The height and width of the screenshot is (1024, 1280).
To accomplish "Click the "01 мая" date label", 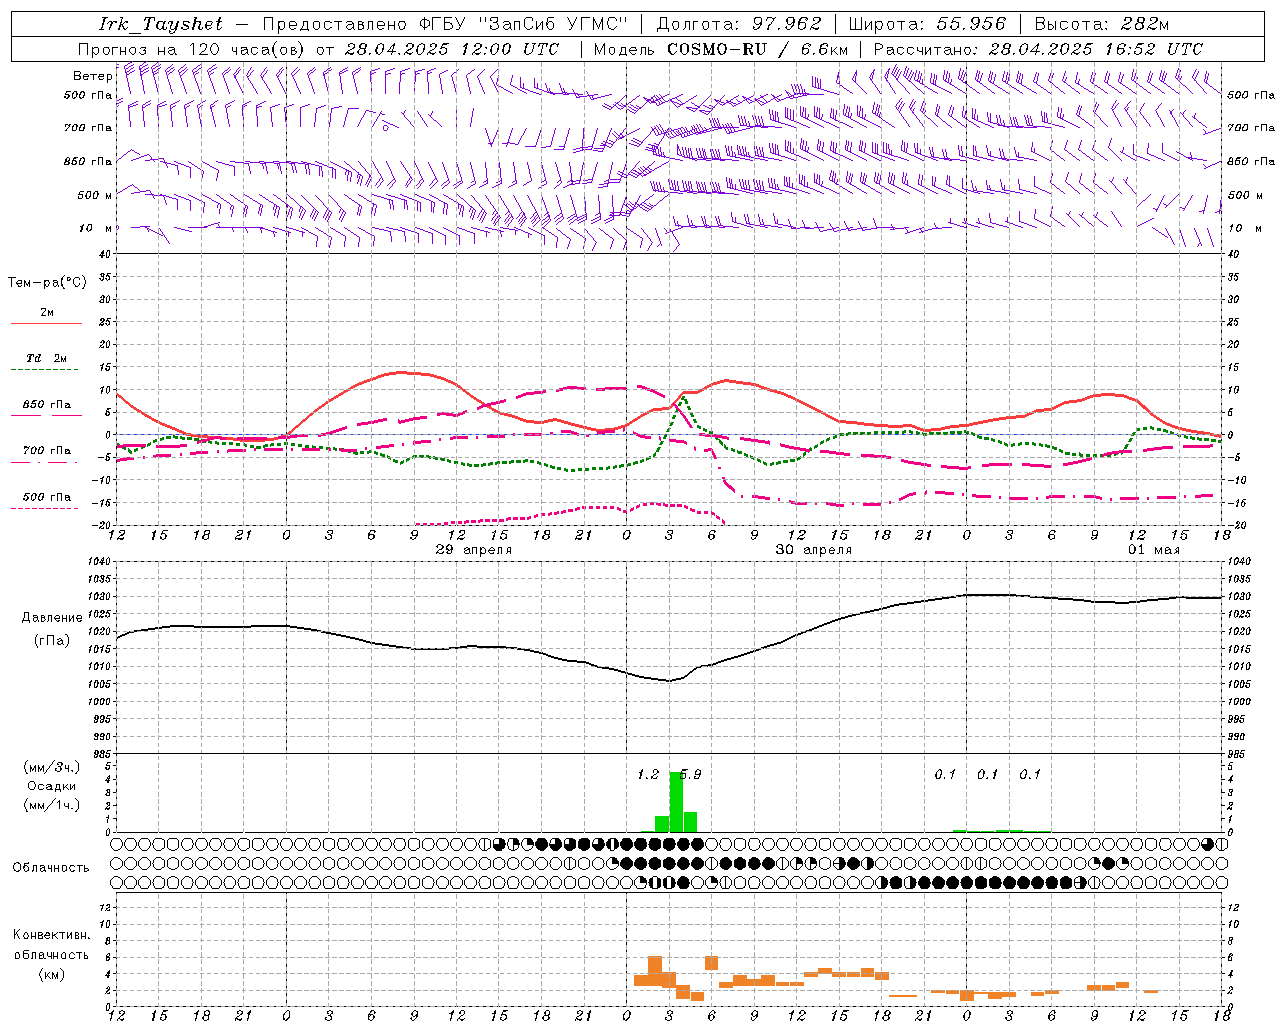I will point(1155,550).
